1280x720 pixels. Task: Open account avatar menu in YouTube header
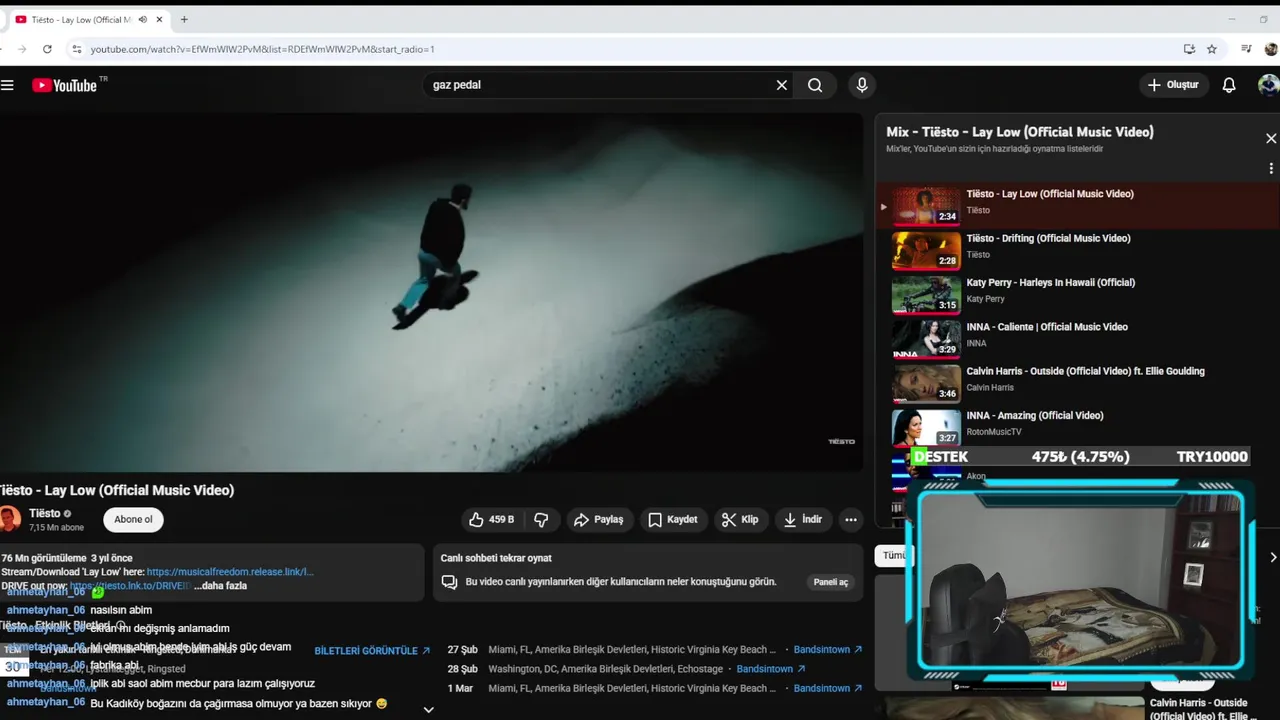[x=1269, y=85]
